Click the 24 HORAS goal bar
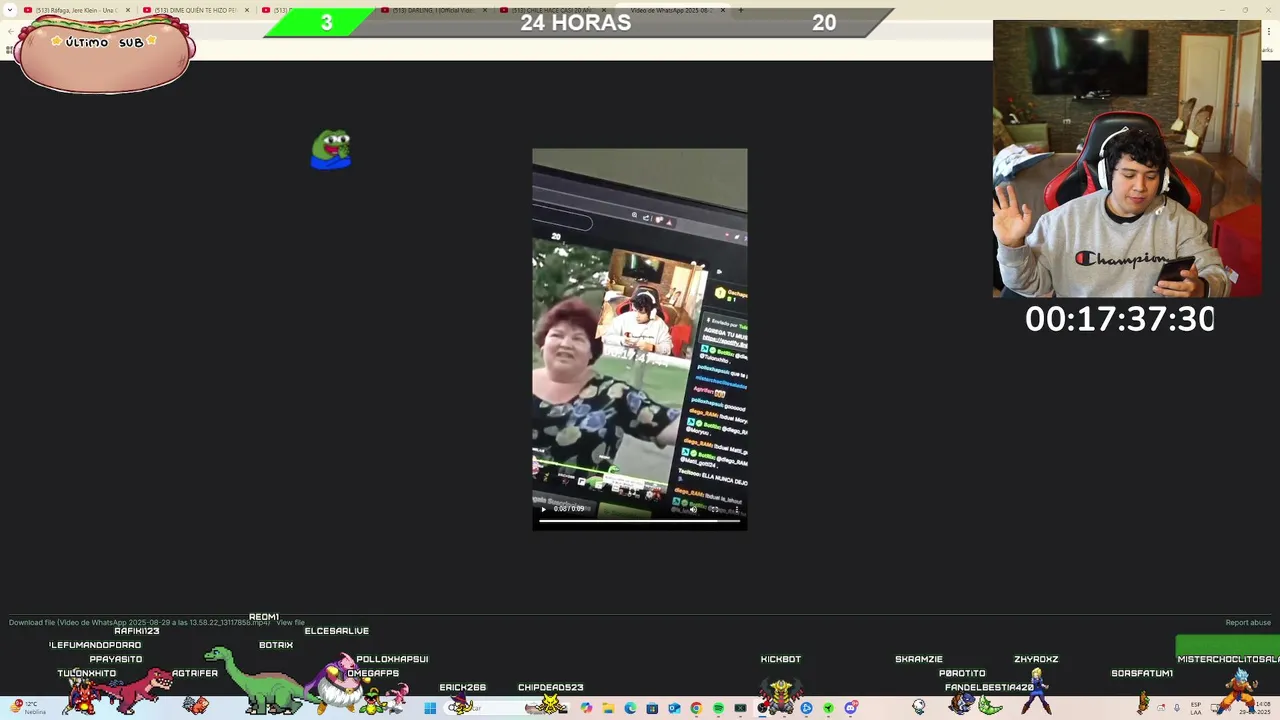 [x=578, y=22]
